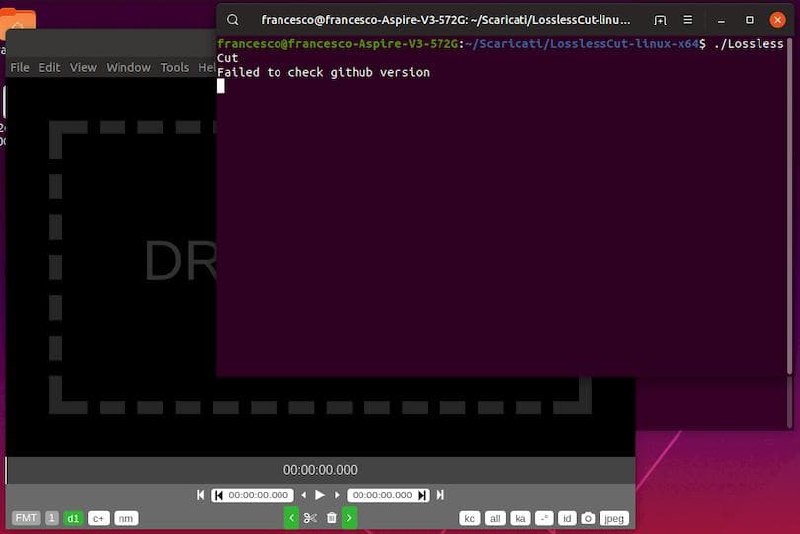Click the cut start time input field
The height and width of the screenshot is (534, 800).
253,495
